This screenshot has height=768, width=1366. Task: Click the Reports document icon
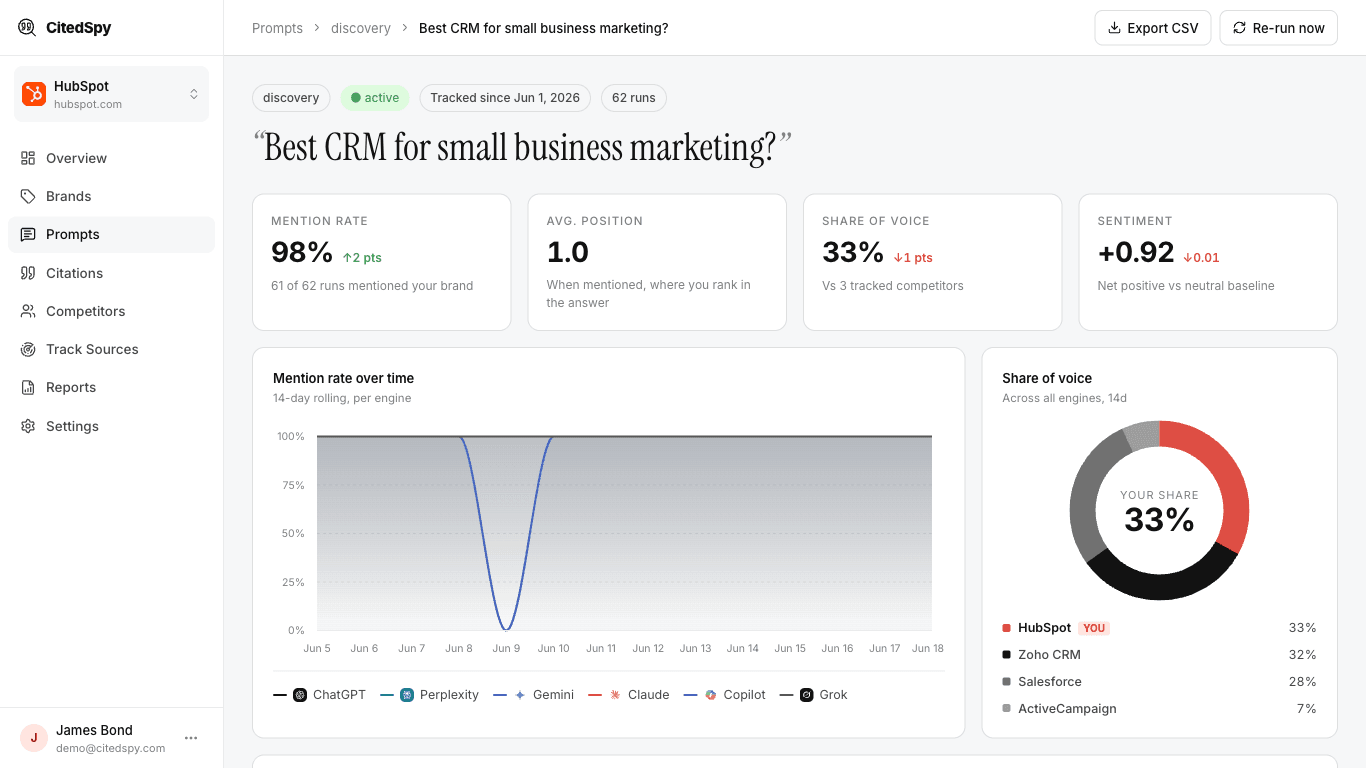point(28,387)
